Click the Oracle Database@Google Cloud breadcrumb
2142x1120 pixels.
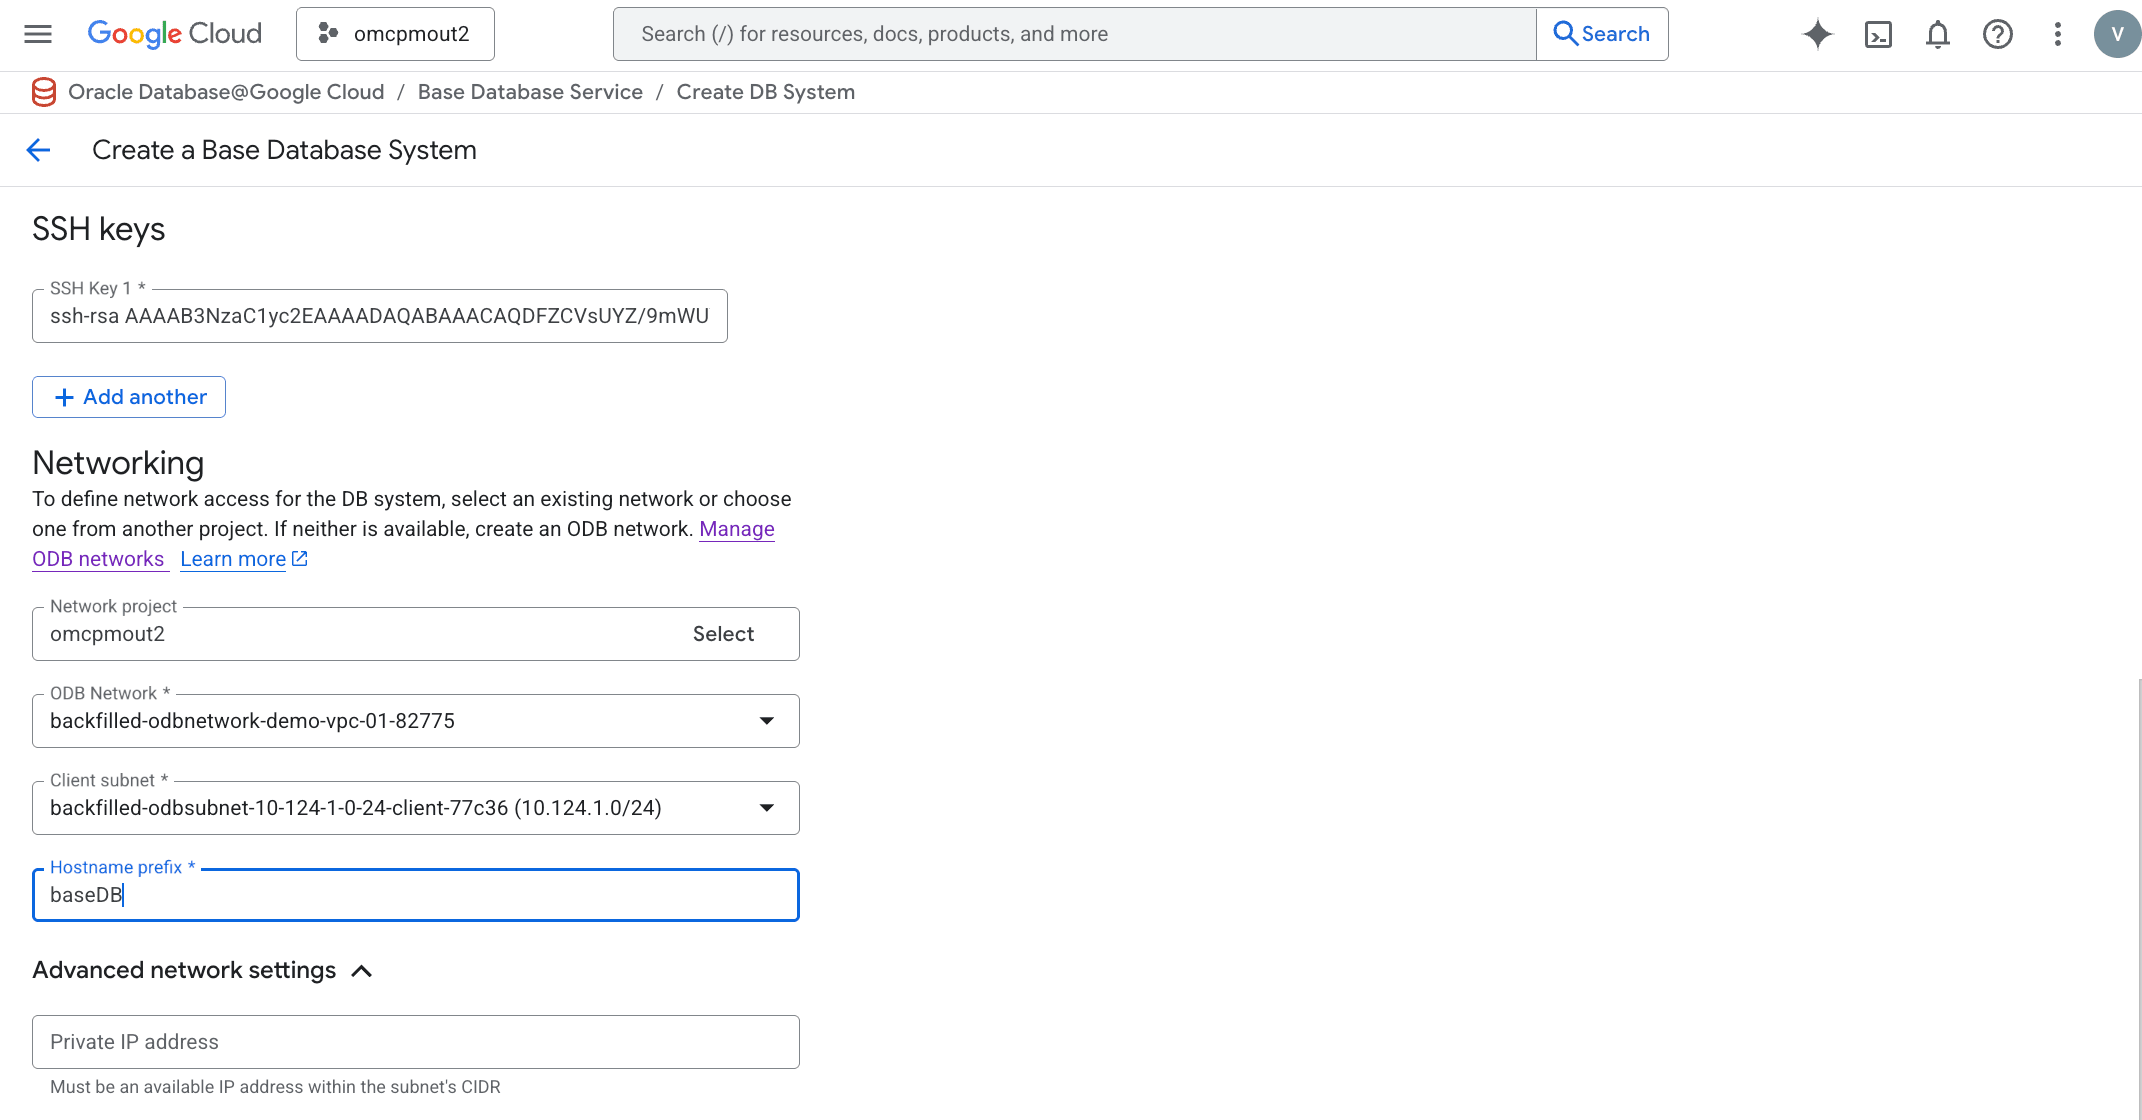click(x=225, y=91)
